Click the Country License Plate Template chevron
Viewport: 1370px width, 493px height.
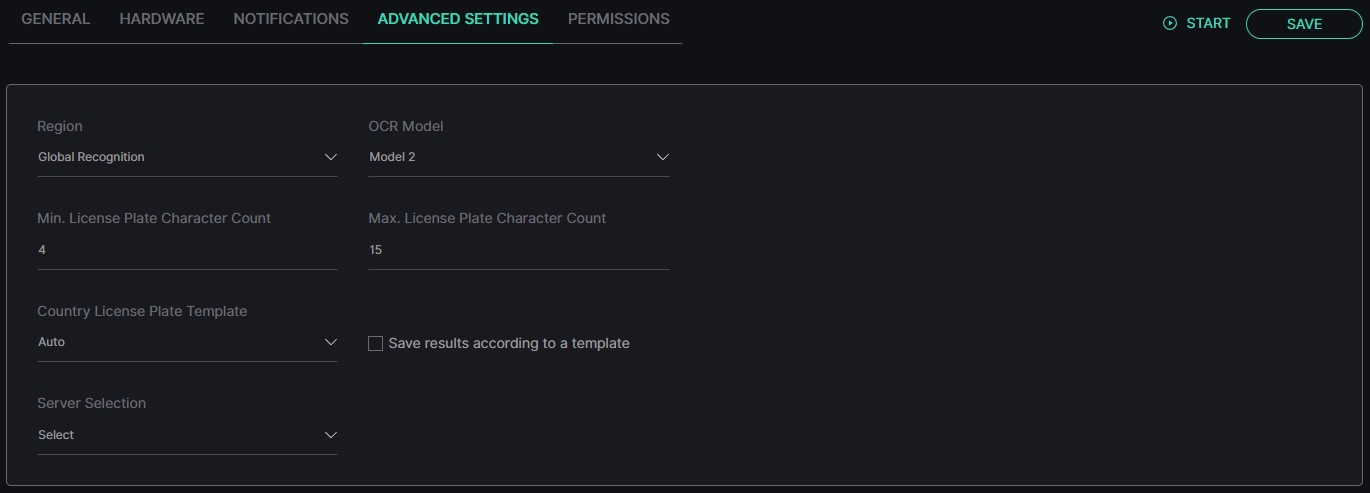(x=331, y=342)
